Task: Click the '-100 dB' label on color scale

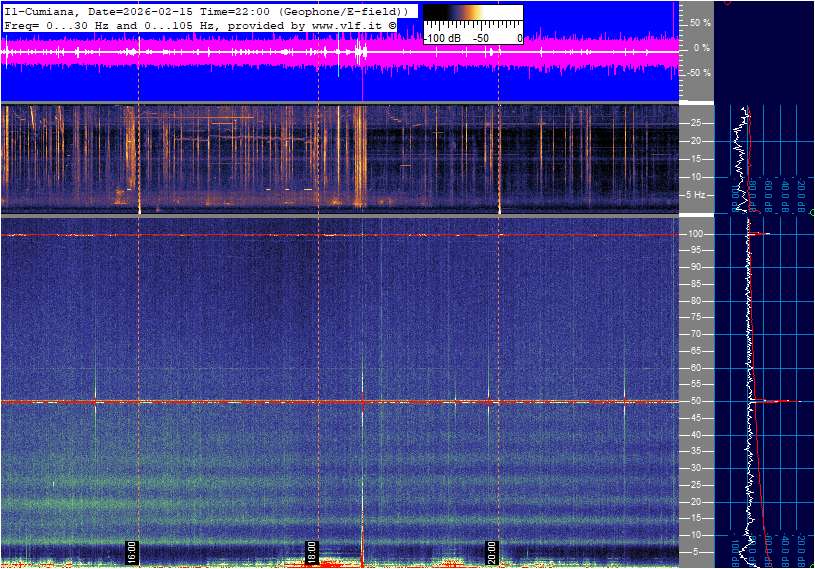Action: [x=443, y=38]
